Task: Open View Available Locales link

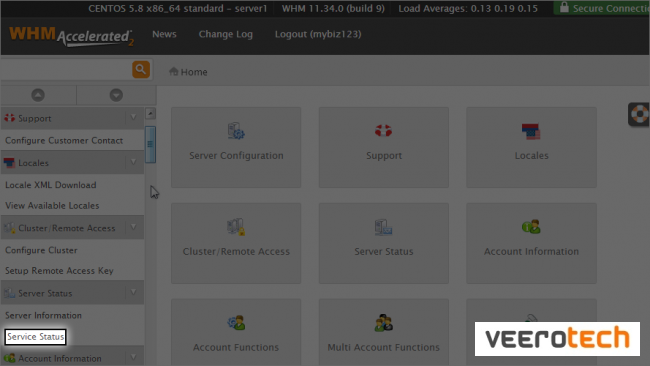Action: tap(52, 206)
